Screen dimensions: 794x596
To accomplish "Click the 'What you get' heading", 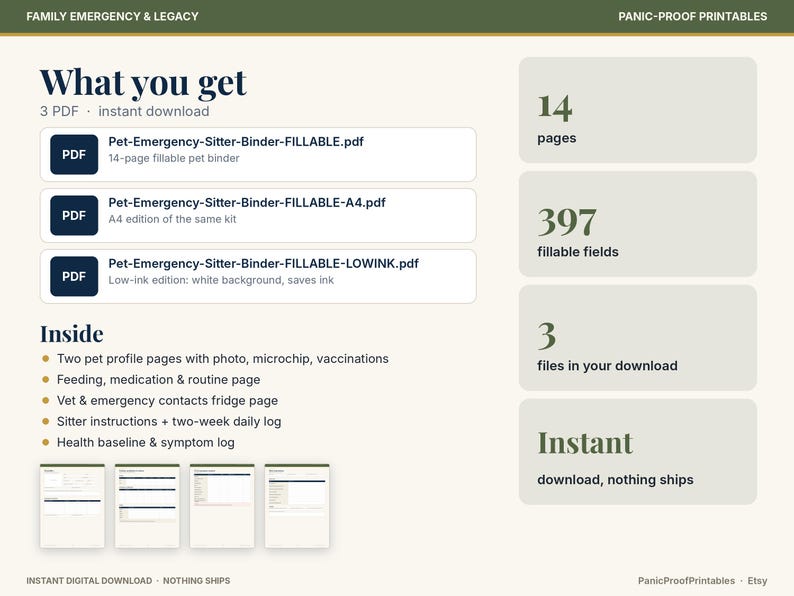I will click(x=143, y=83).
